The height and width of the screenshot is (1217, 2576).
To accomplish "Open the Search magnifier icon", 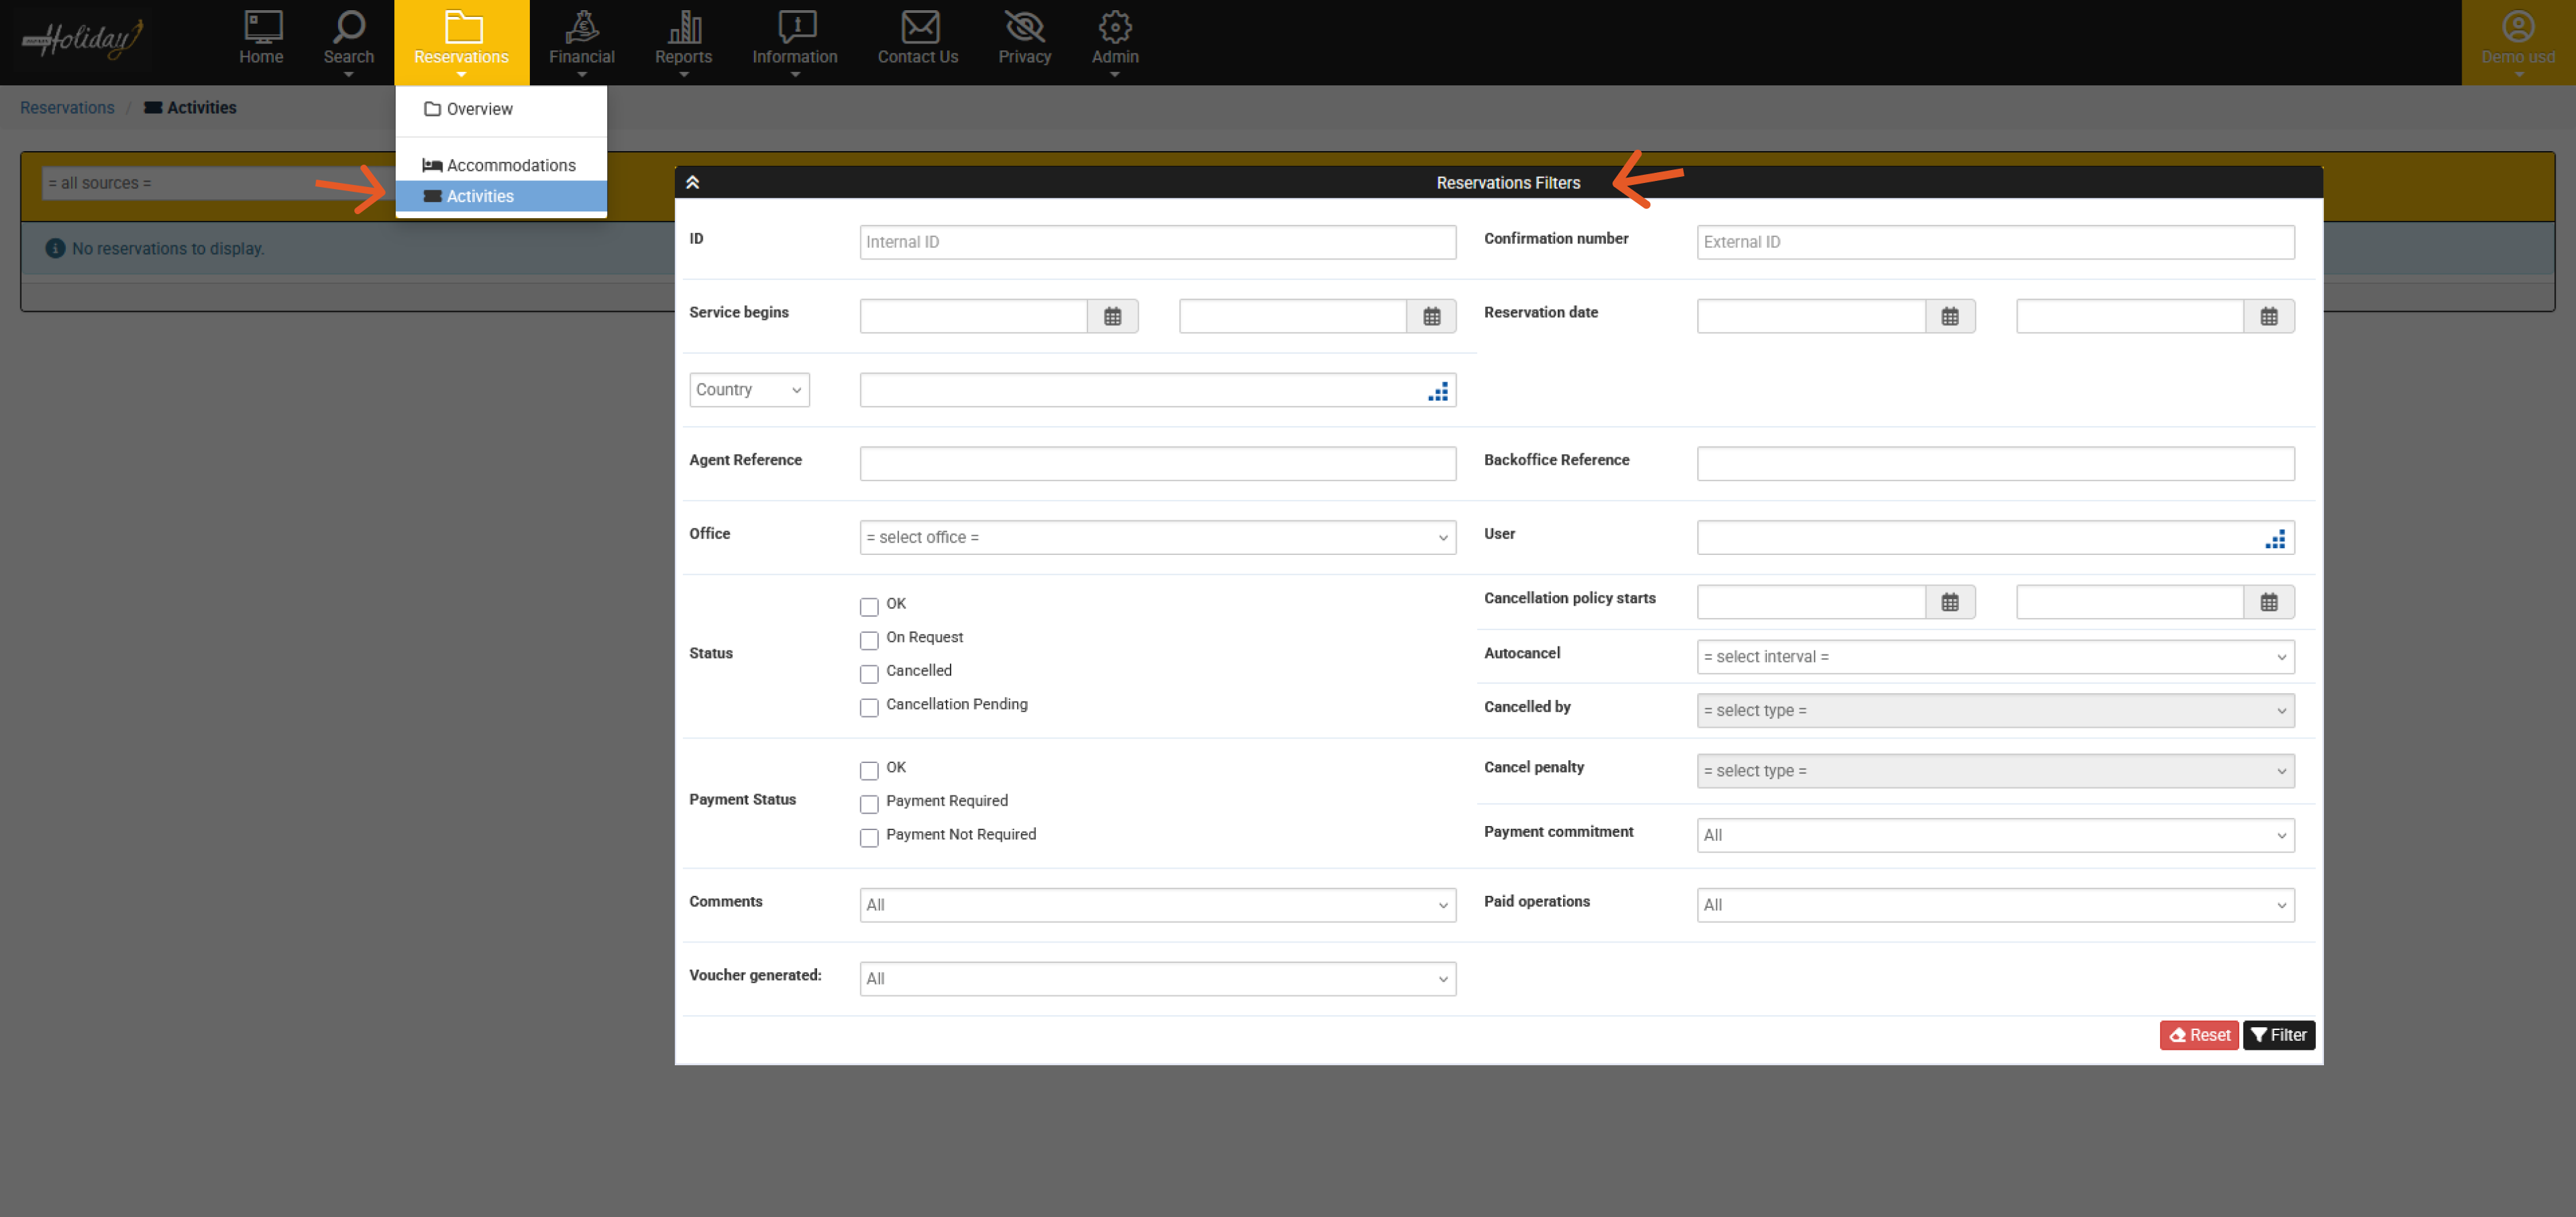I will pos(349,27).
